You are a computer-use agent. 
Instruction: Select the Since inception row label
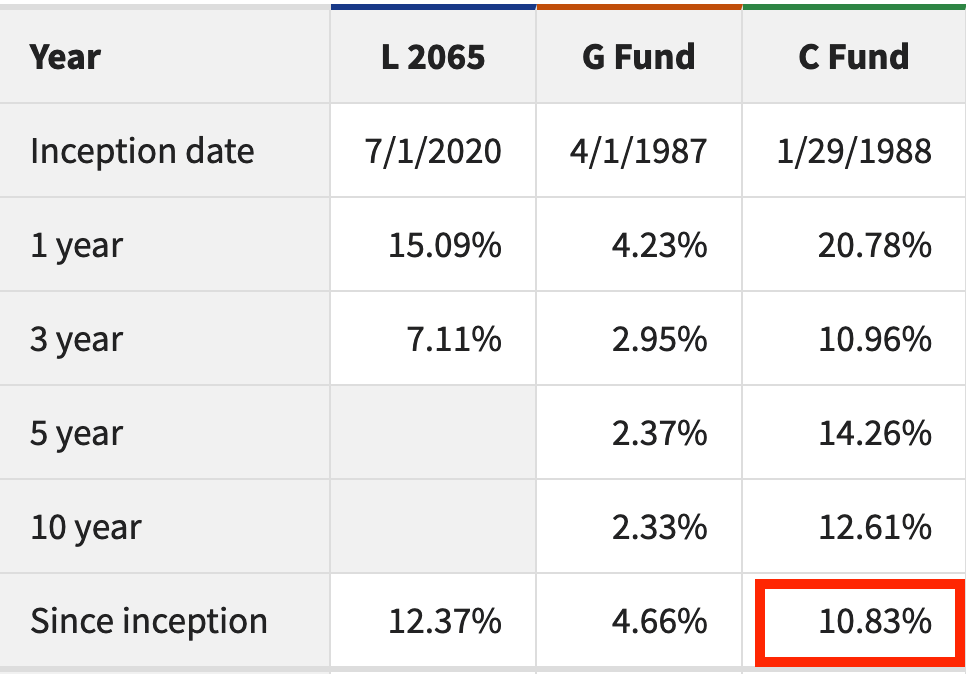[149, 621]
